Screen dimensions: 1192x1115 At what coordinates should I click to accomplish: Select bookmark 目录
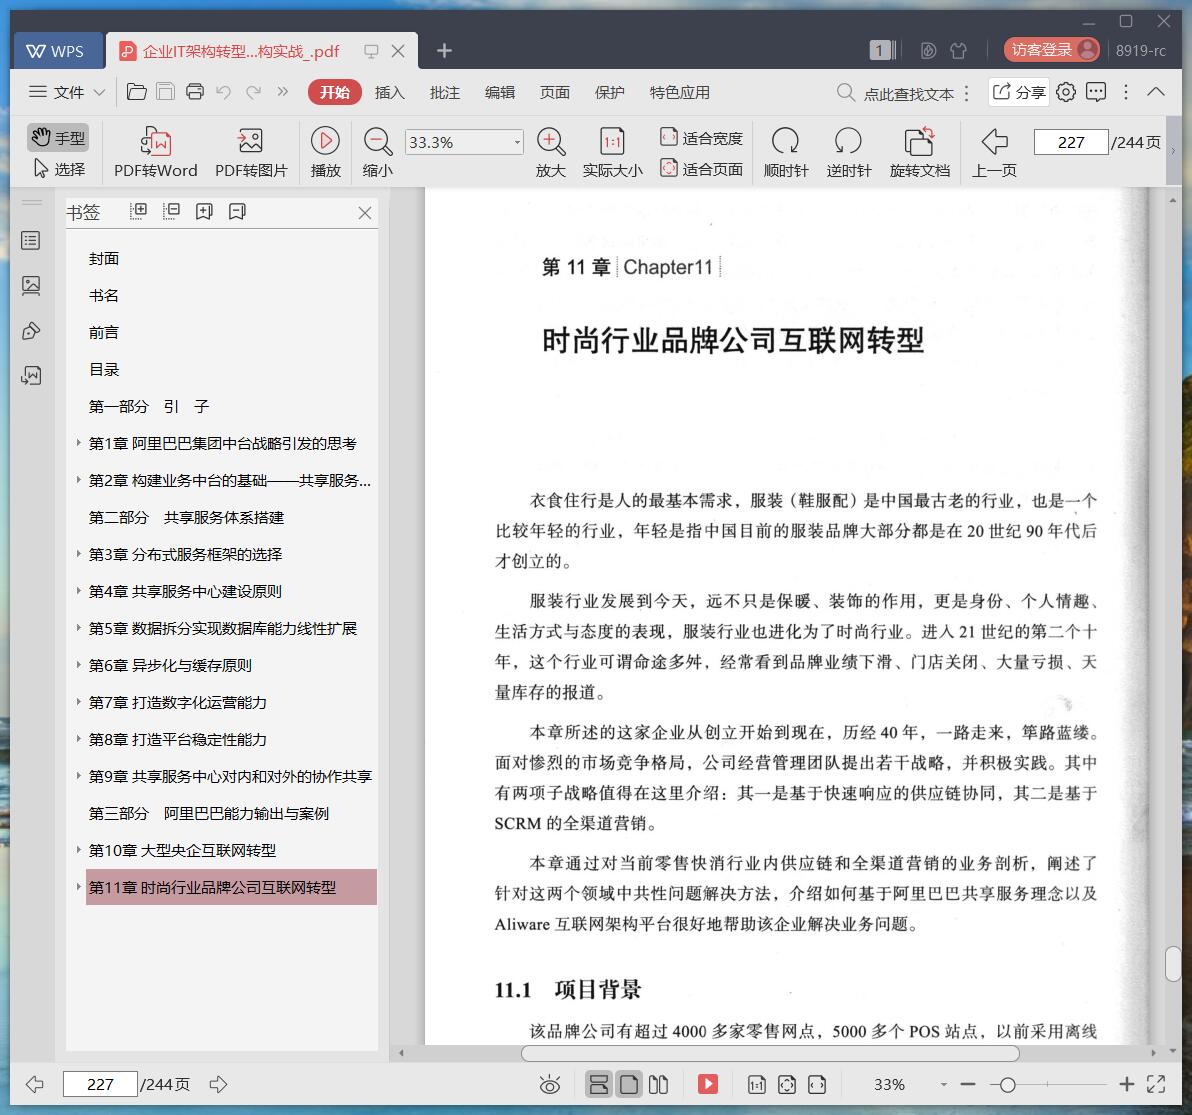coord(104,369)
